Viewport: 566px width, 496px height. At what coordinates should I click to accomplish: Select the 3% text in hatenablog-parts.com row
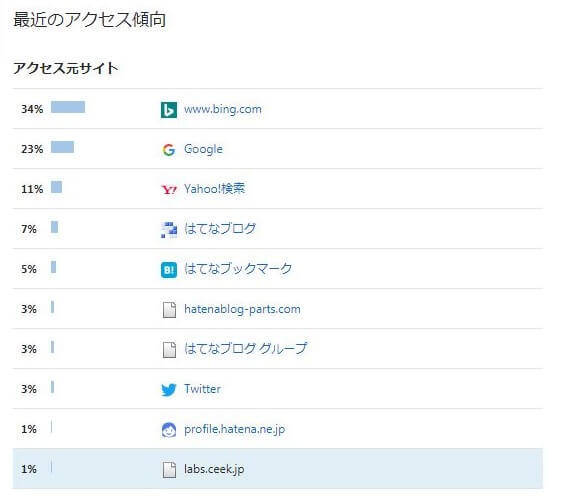click(x=29, y=309)
